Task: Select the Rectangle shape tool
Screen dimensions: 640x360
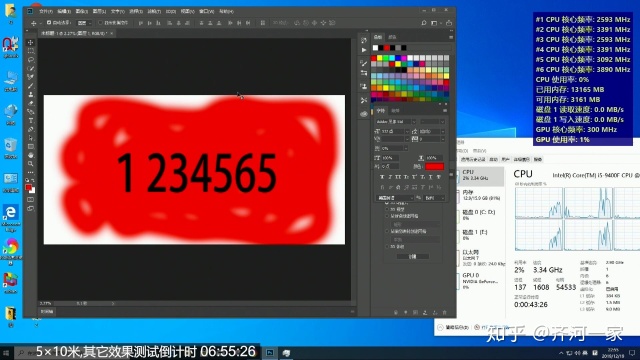Action: click(31, 147)
